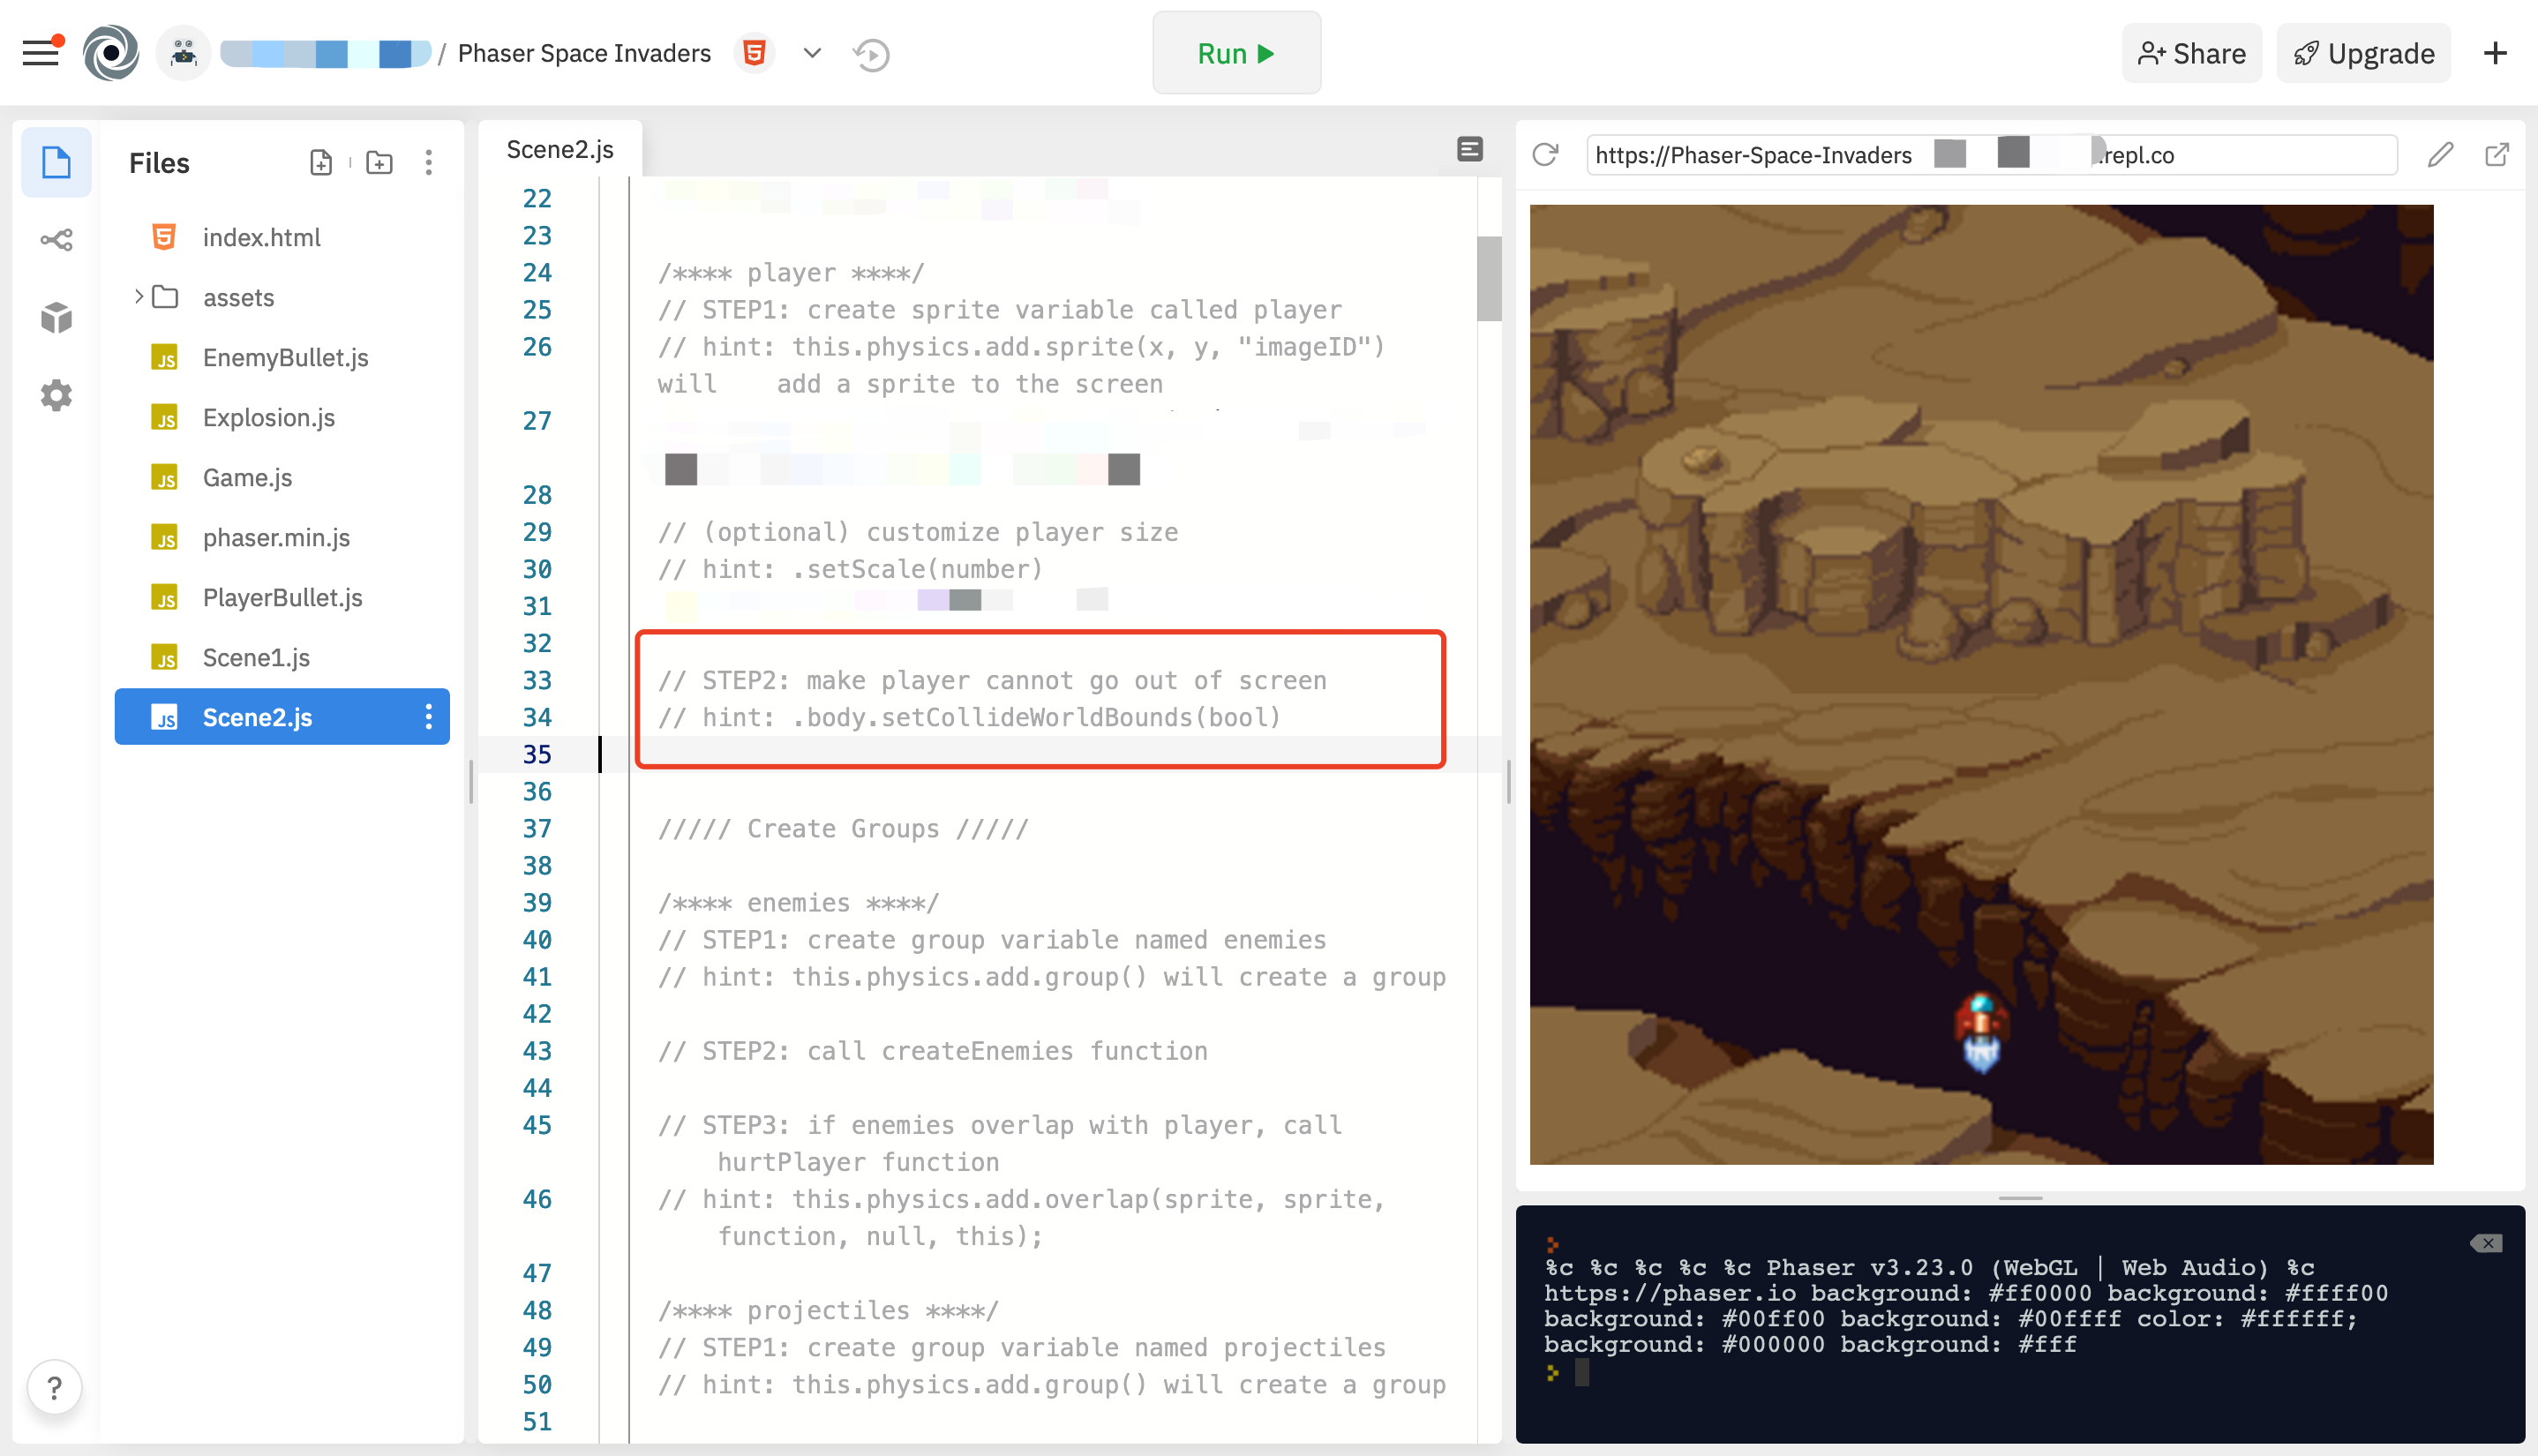Open the project name dropdown chevron
Screen dimensions: 2538x1456
pyautogui.click(x=812, y=53)
